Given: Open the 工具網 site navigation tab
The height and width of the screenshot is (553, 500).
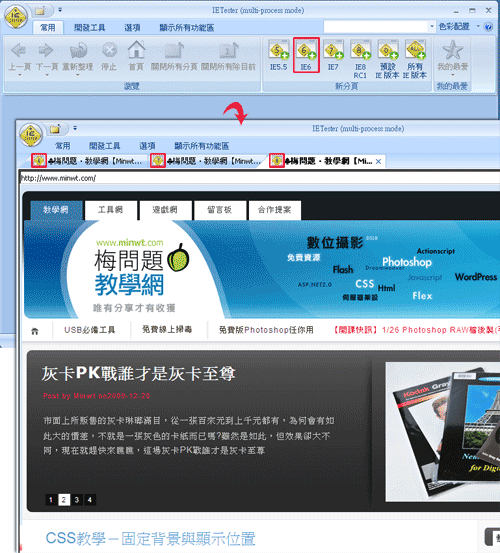Looking at the screenshot, I should coord(110,210).
